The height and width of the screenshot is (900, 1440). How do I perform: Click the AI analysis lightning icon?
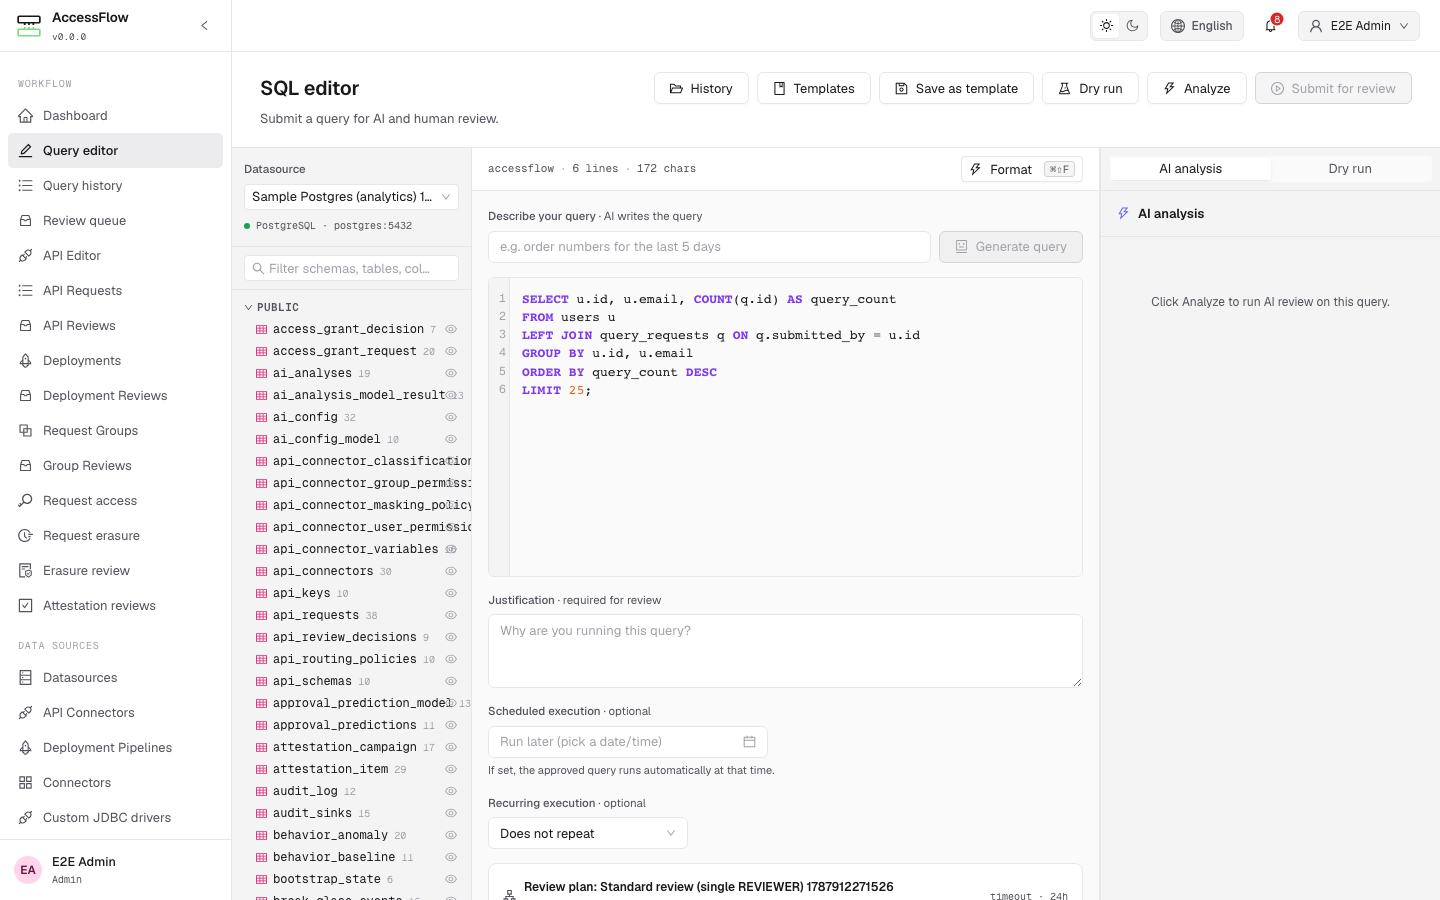(x=1124, y=214)
